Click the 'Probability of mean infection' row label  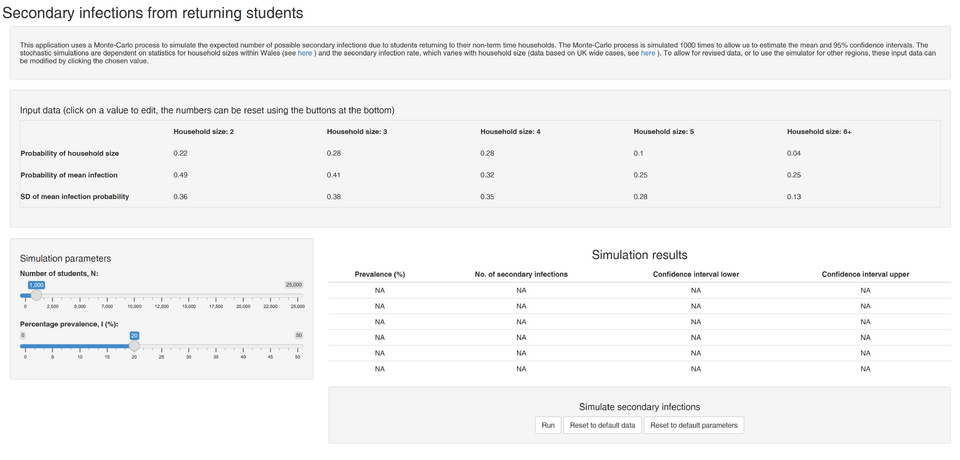tap(69, 175)
